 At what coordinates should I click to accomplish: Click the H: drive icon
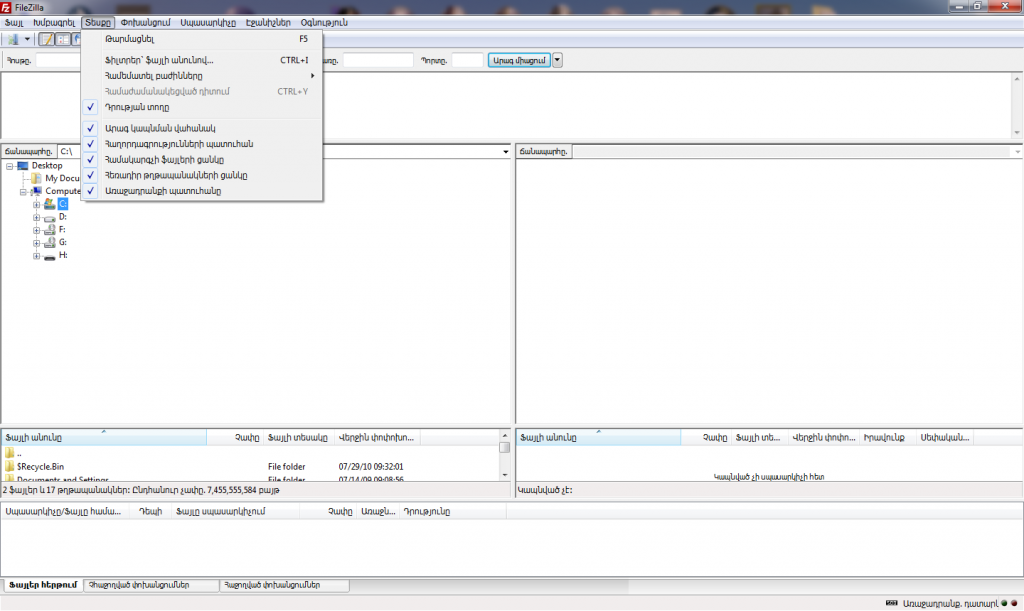pos(49,255)
